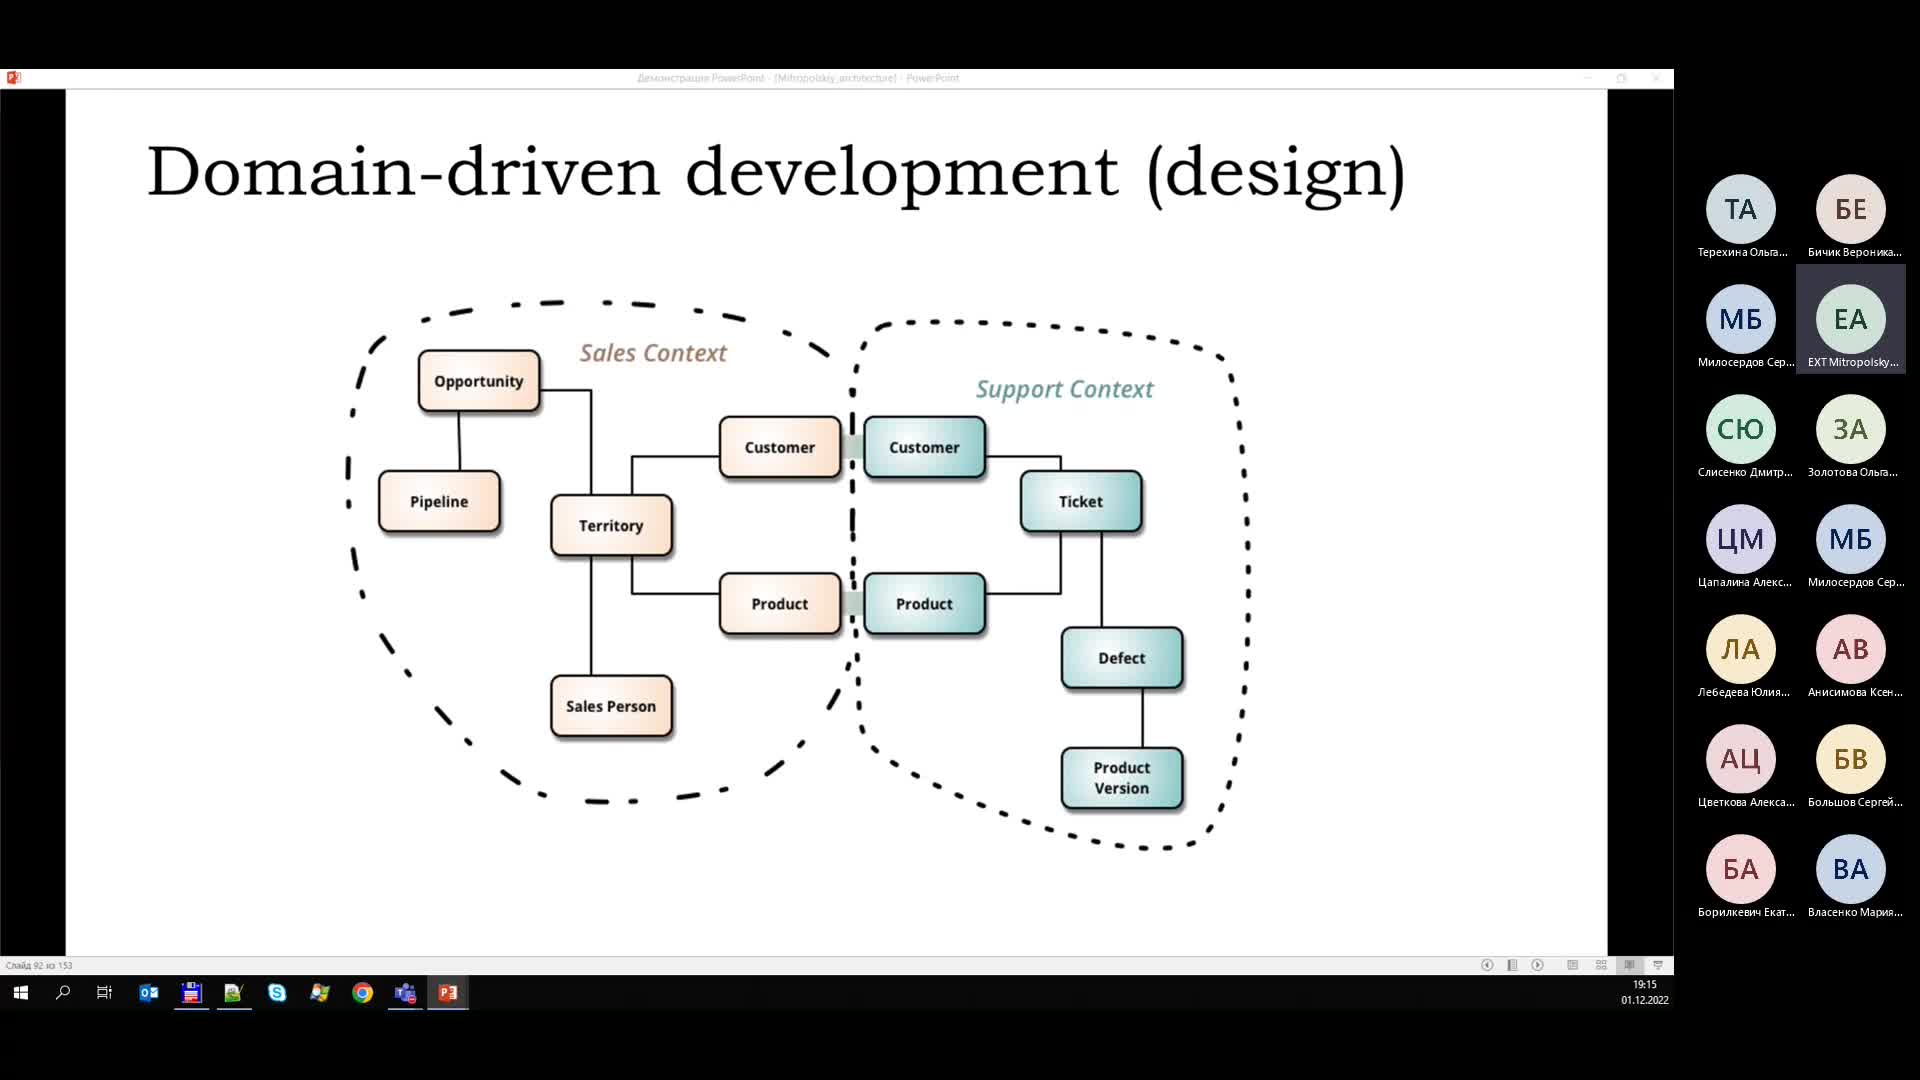This screenshot has height=1080, width=1920.
Task: Select participant avatar ЗА Золотова Ольга
Action: point(1851,429)
